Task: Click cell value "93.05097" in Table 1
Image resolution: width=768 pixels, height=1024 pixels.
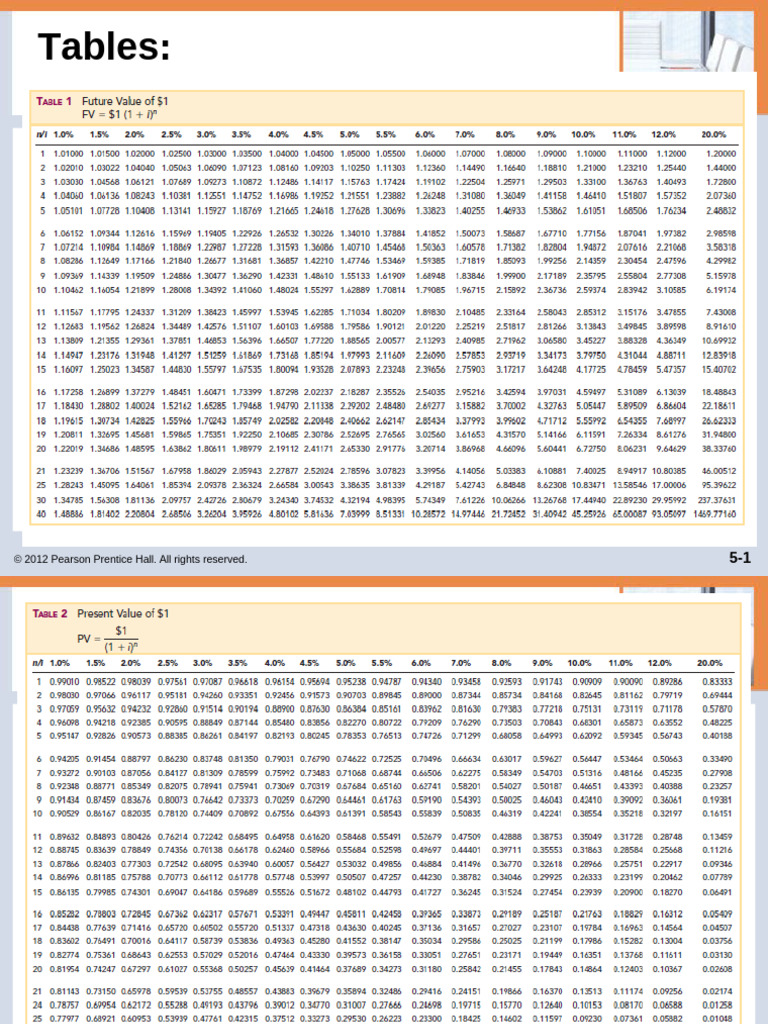Action: click(669, 514)
